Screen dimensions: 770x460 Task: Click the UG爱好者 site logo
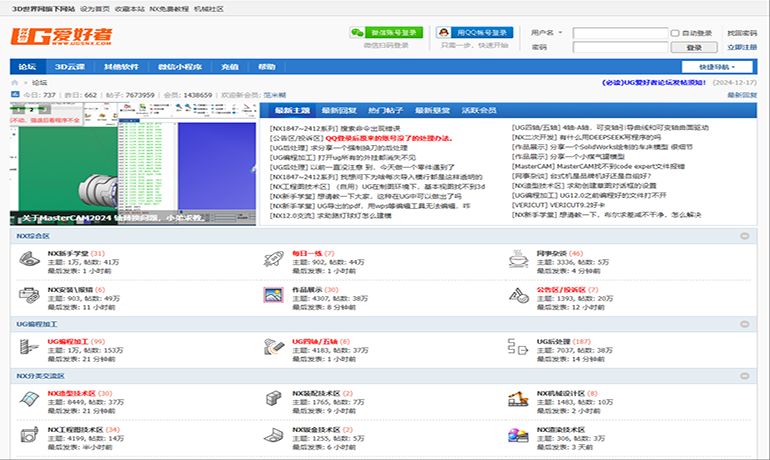pos(62,36)
